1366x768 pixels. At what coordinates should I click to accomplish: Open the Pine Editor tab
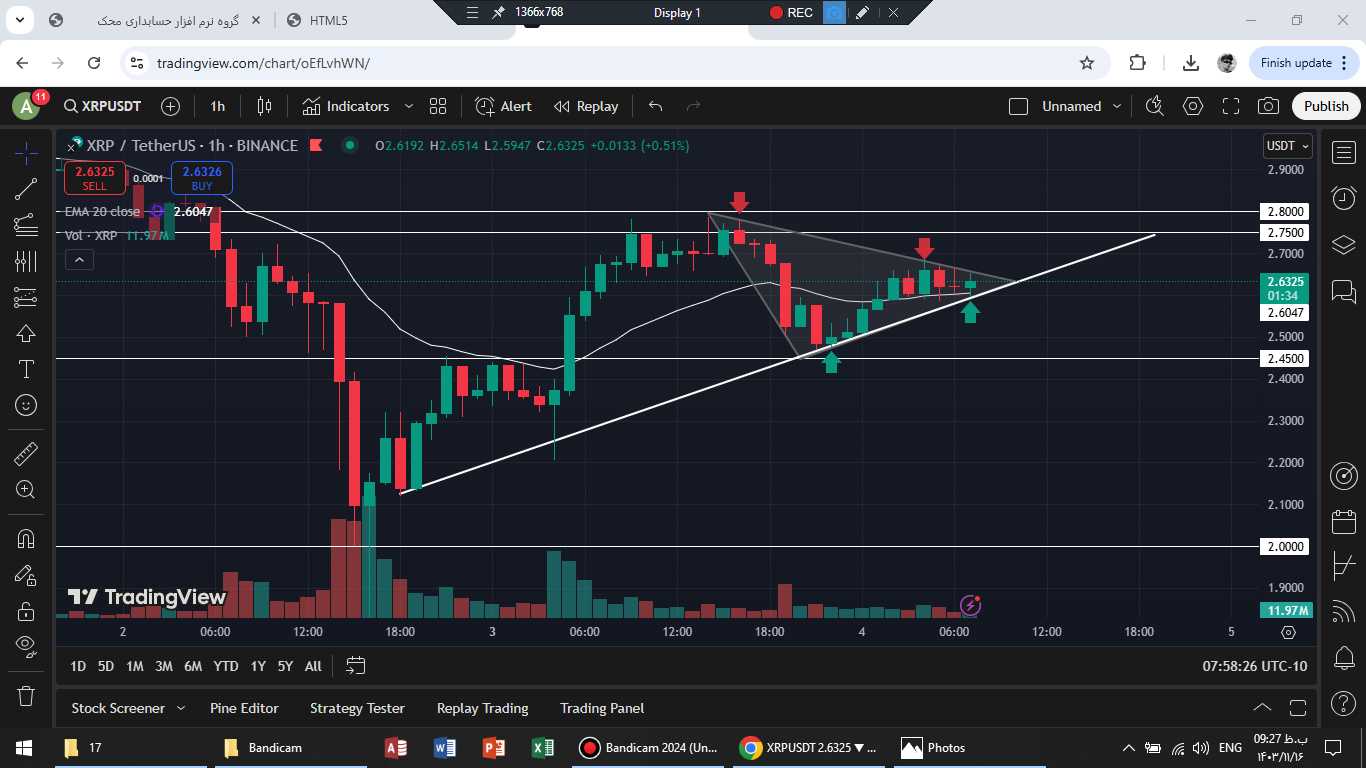(244, 708)
